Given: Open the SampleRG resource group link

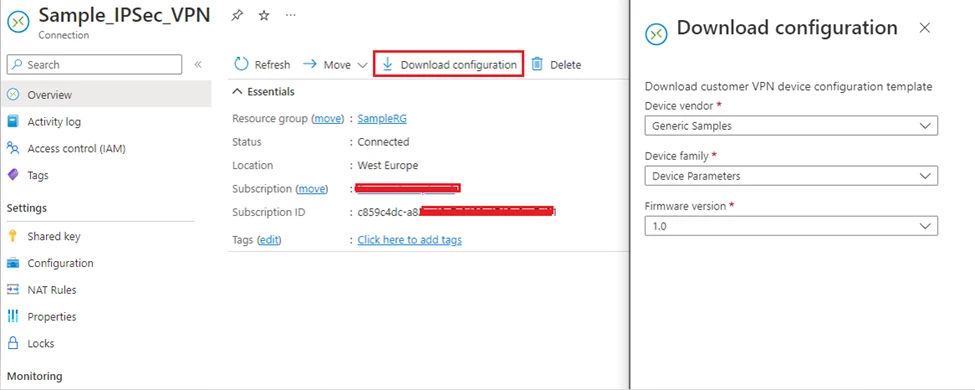Looking at the screenshot, I should pos(382,118).
